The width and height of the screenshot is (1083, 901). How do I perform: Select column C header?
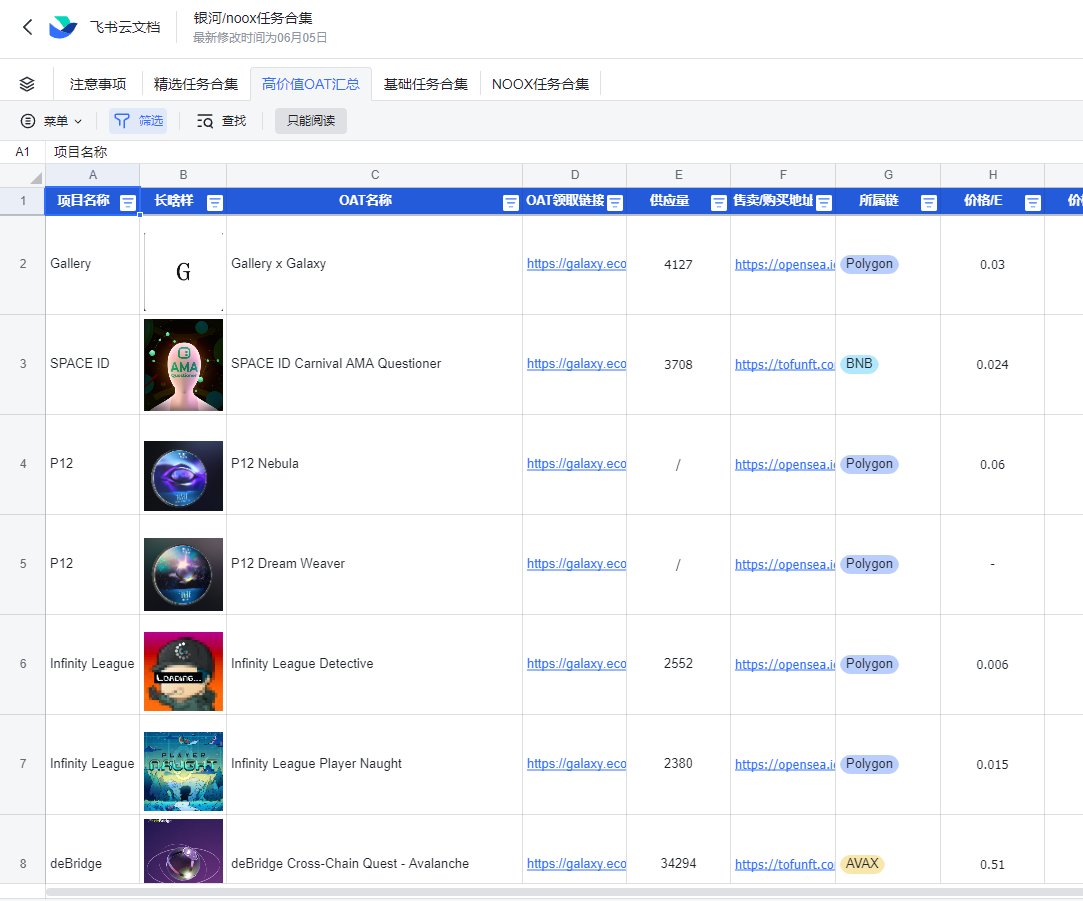tap(374, 176)
